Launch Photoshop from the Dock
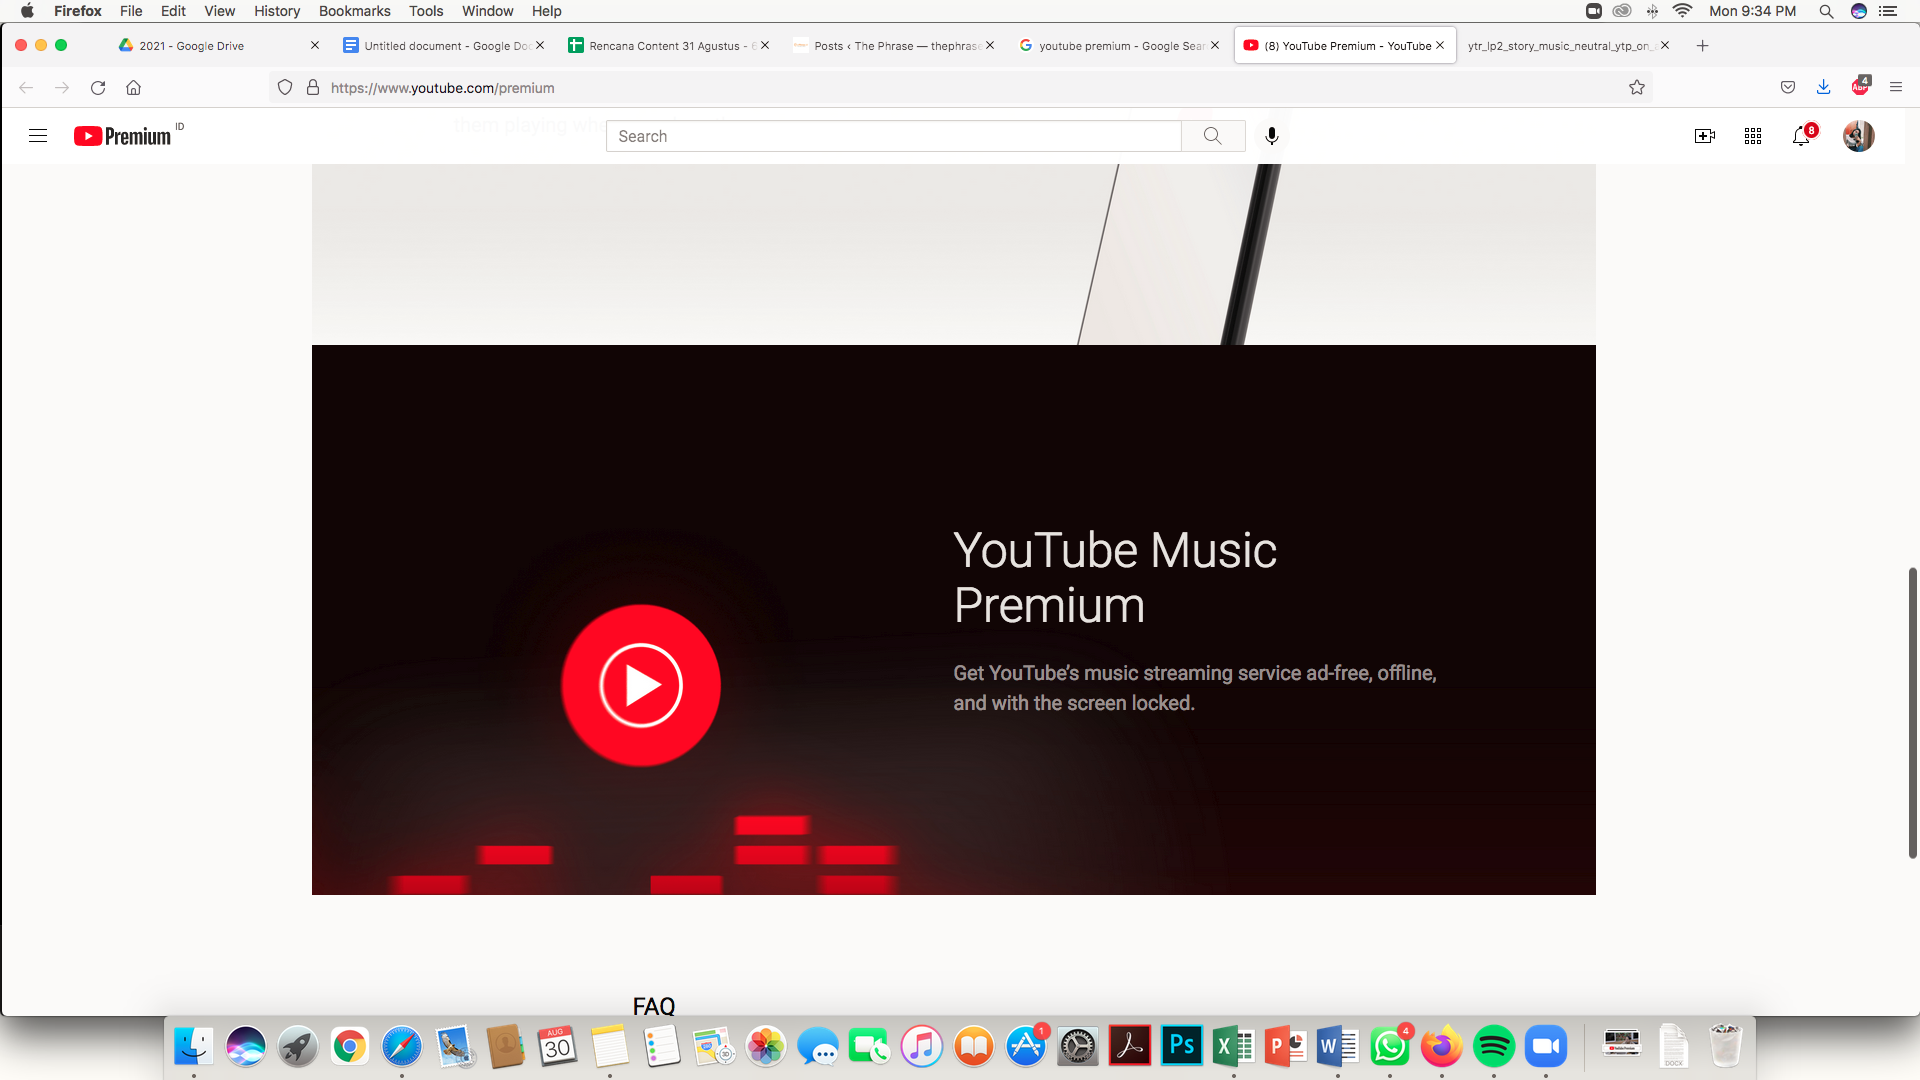Image resolution: width=1920 pixels, height=1080 pixels. [x=1181, y=1046]
